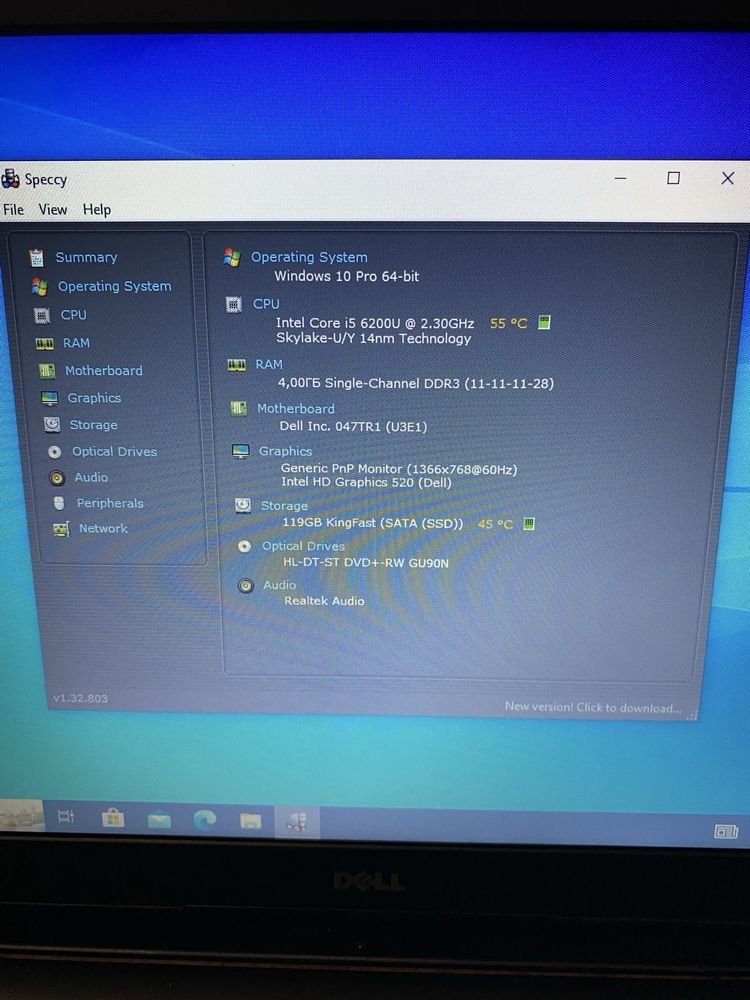Click the RAM icon in summary panel
This screenshot has width=750, height=1000.
[x=237, y=365]
